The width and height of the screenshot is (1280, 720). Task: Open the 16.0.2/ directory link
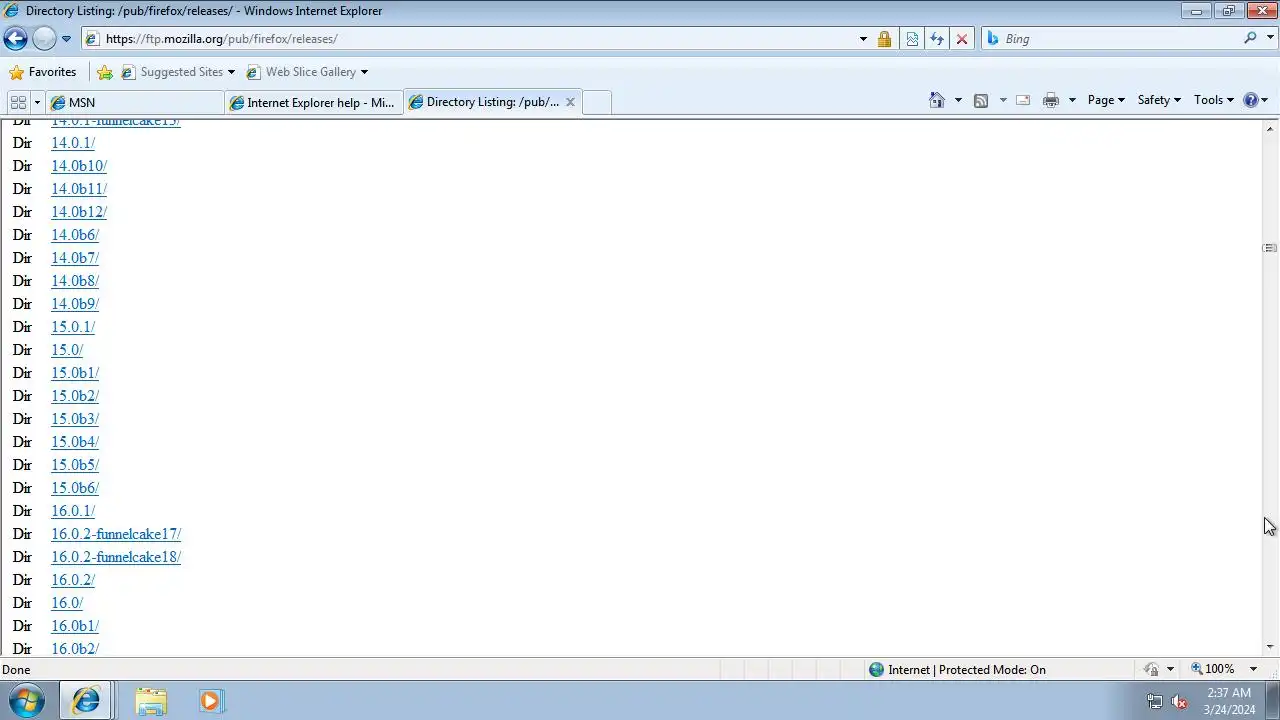73,580
